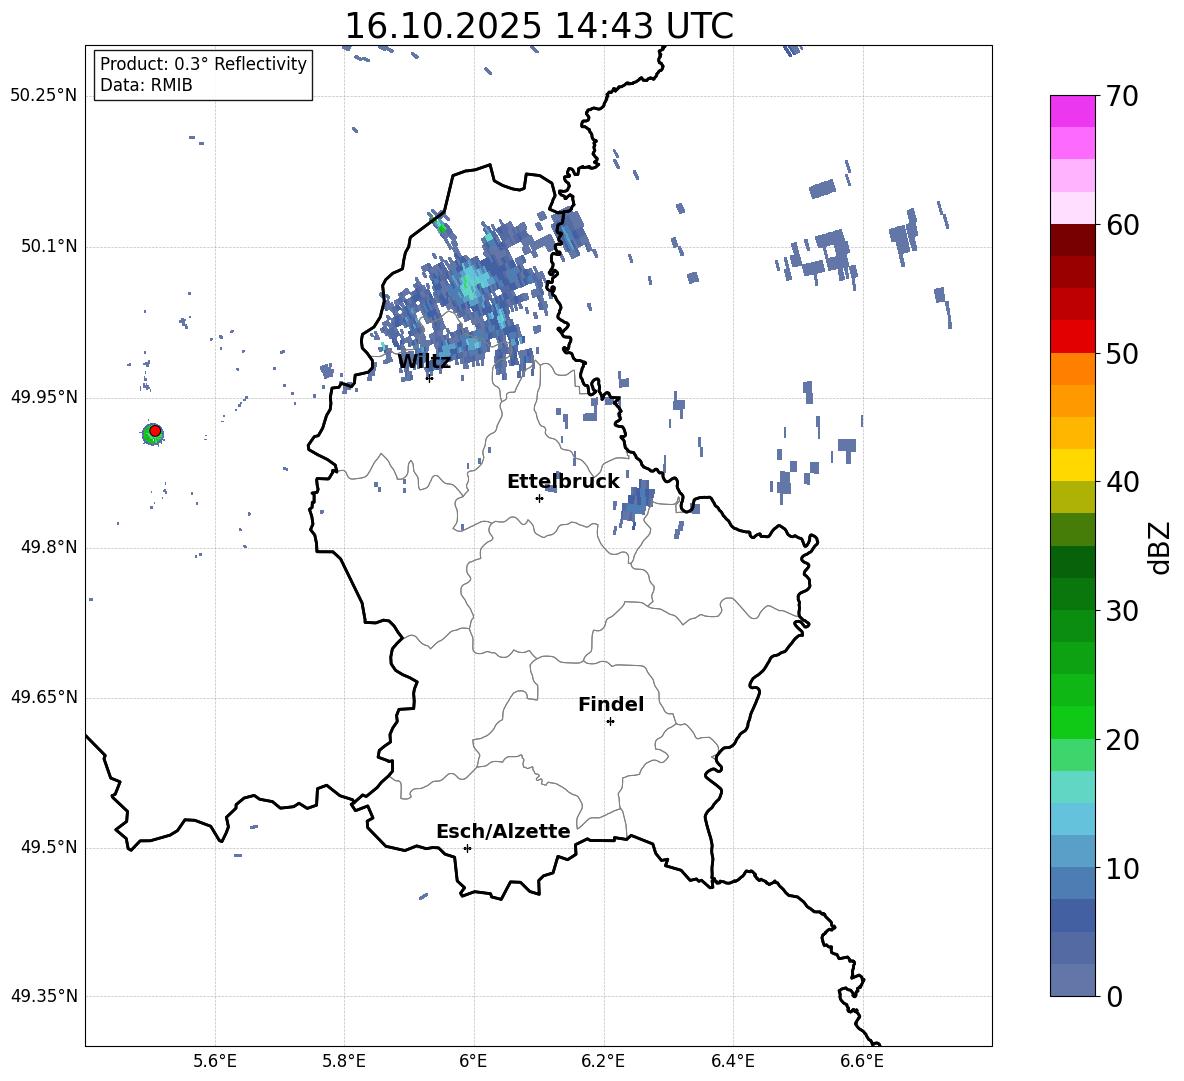Click the colorbar tick value 30
Image resolution: width=1184 pixels, height=1081 pixels.
click(x=1122, y=611)
